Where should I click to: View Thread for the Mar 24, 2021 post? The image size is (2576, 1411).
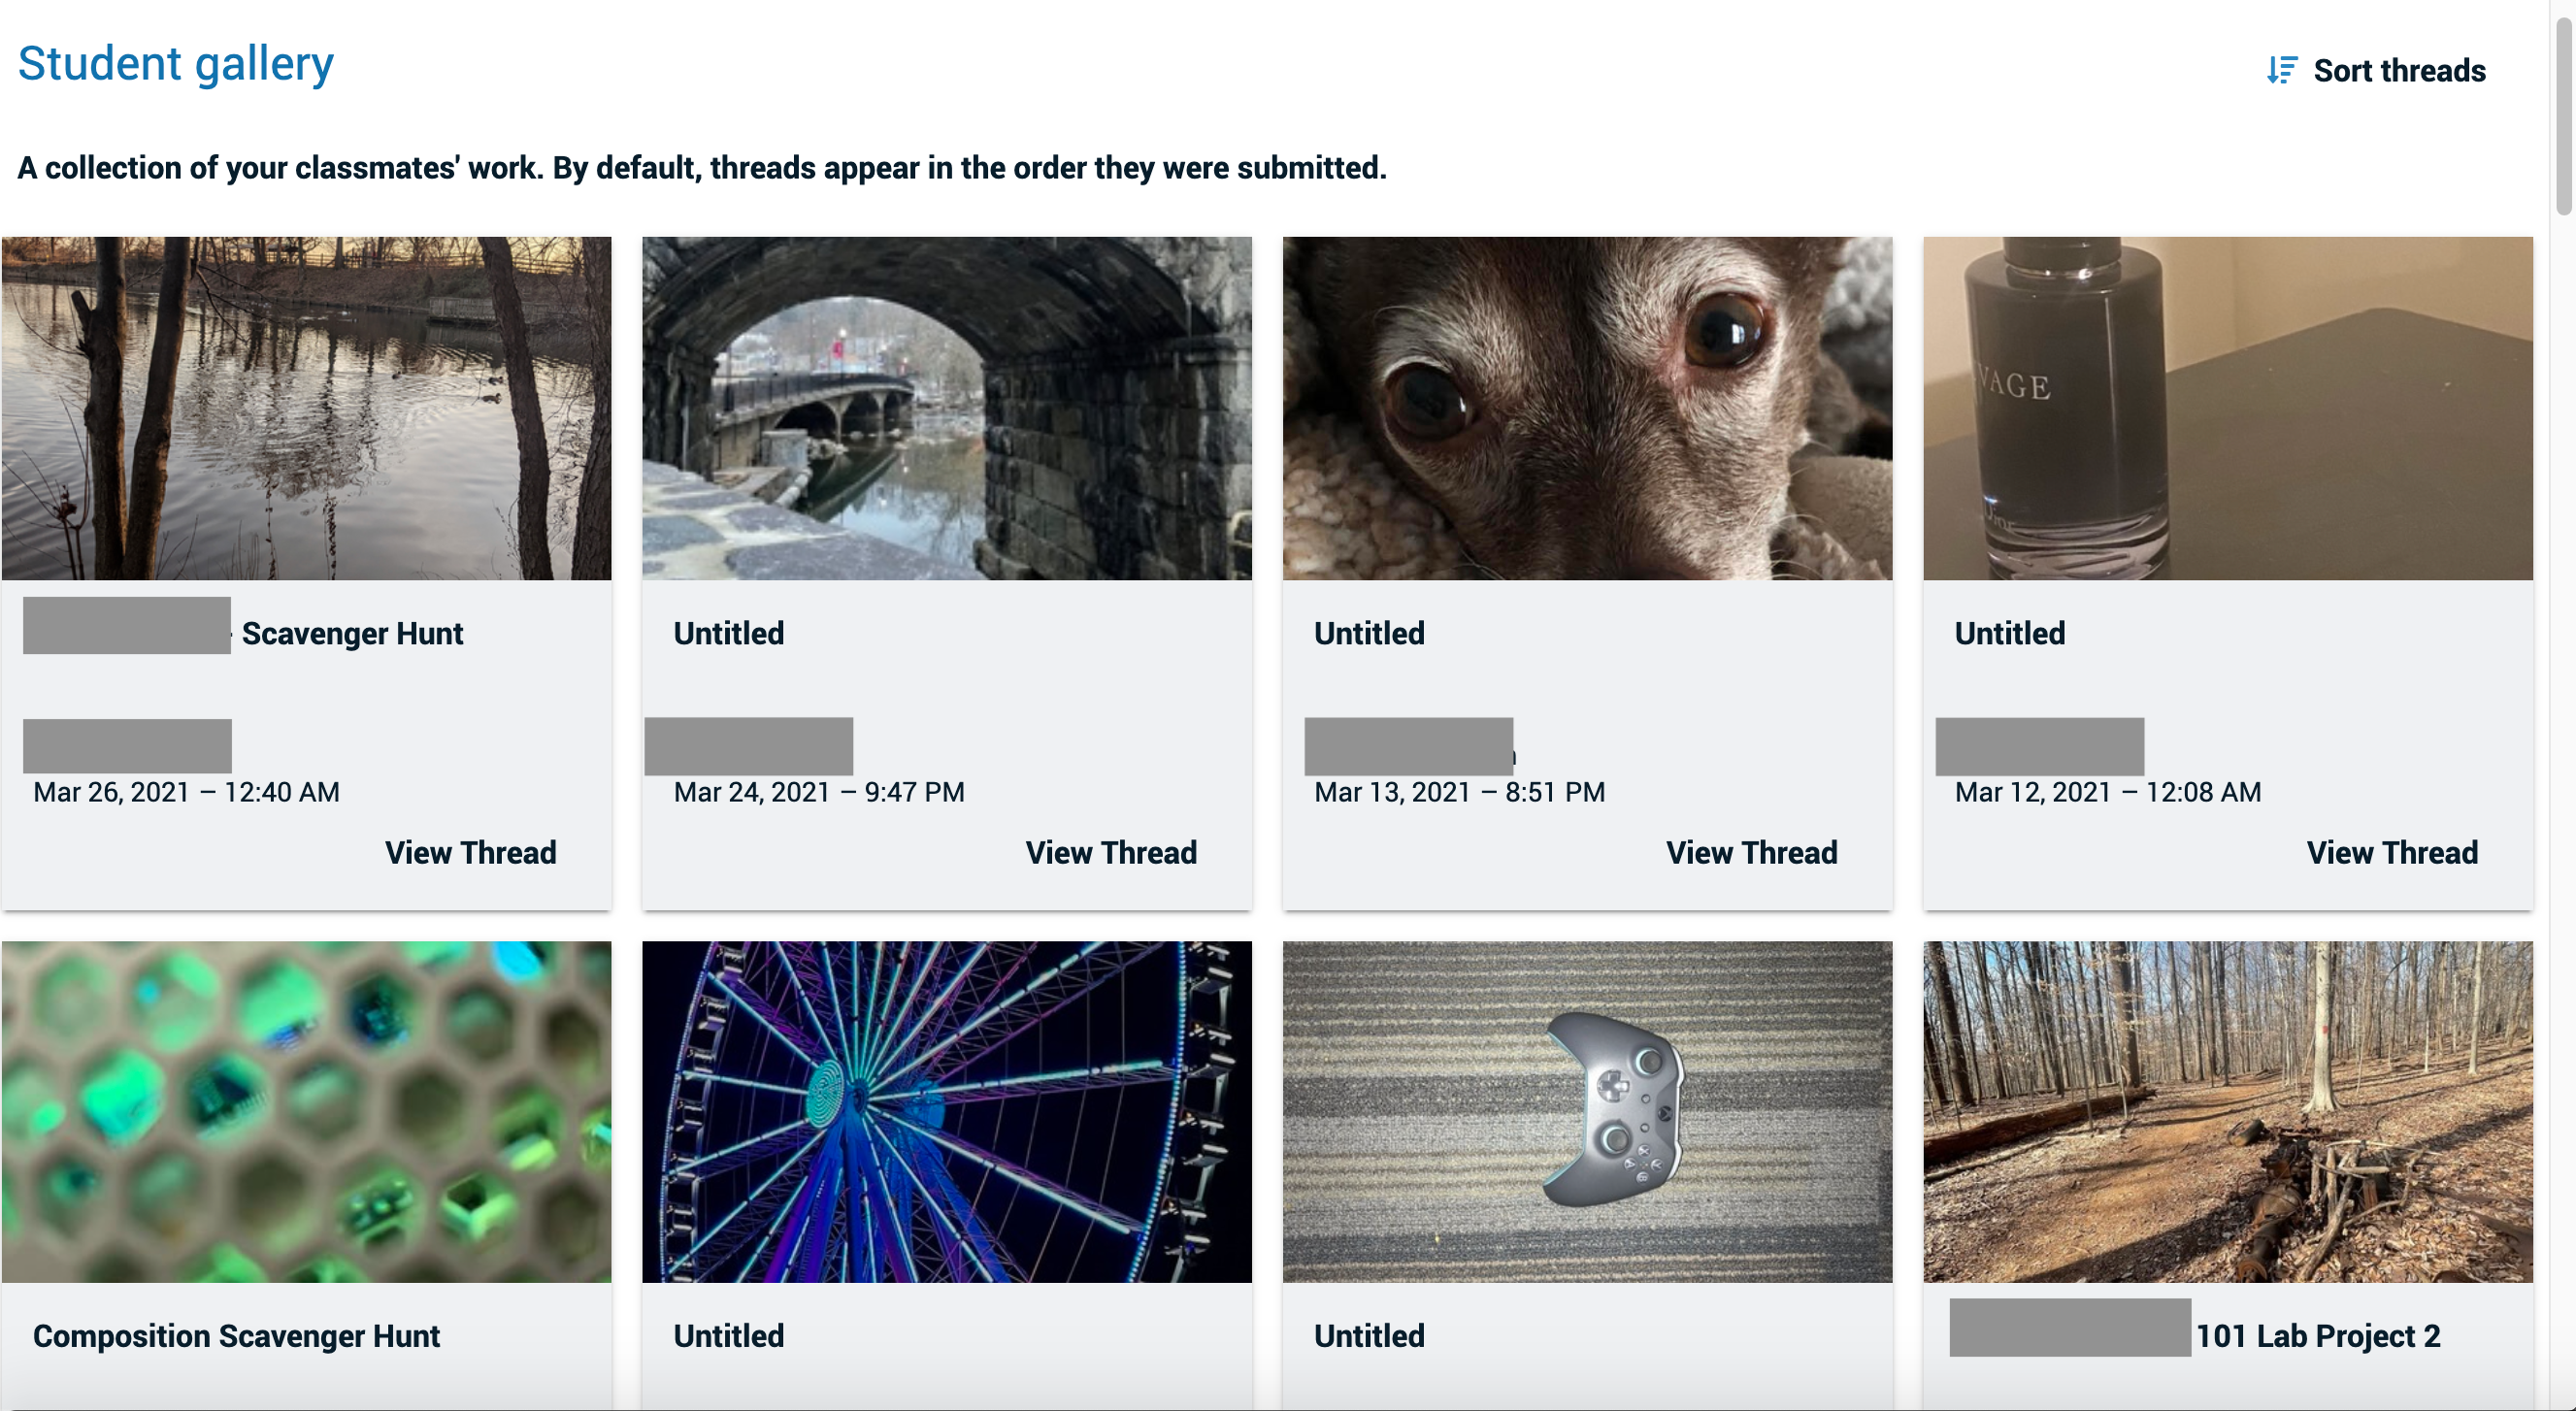tap(1110, 852)
